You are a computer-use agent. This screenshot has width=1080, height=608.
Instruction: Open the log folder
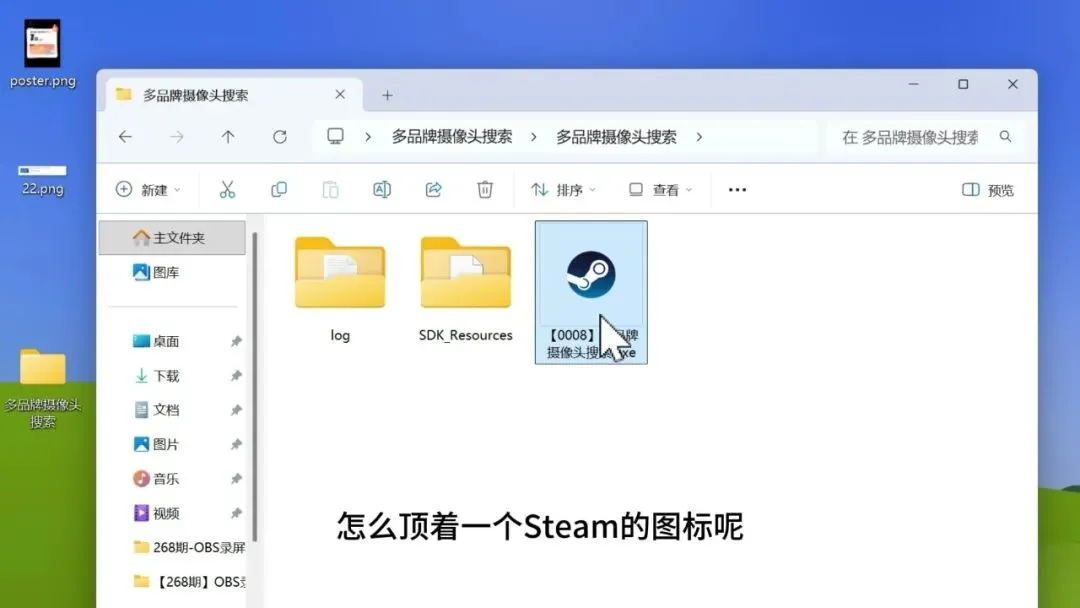(x=340, y=289)
